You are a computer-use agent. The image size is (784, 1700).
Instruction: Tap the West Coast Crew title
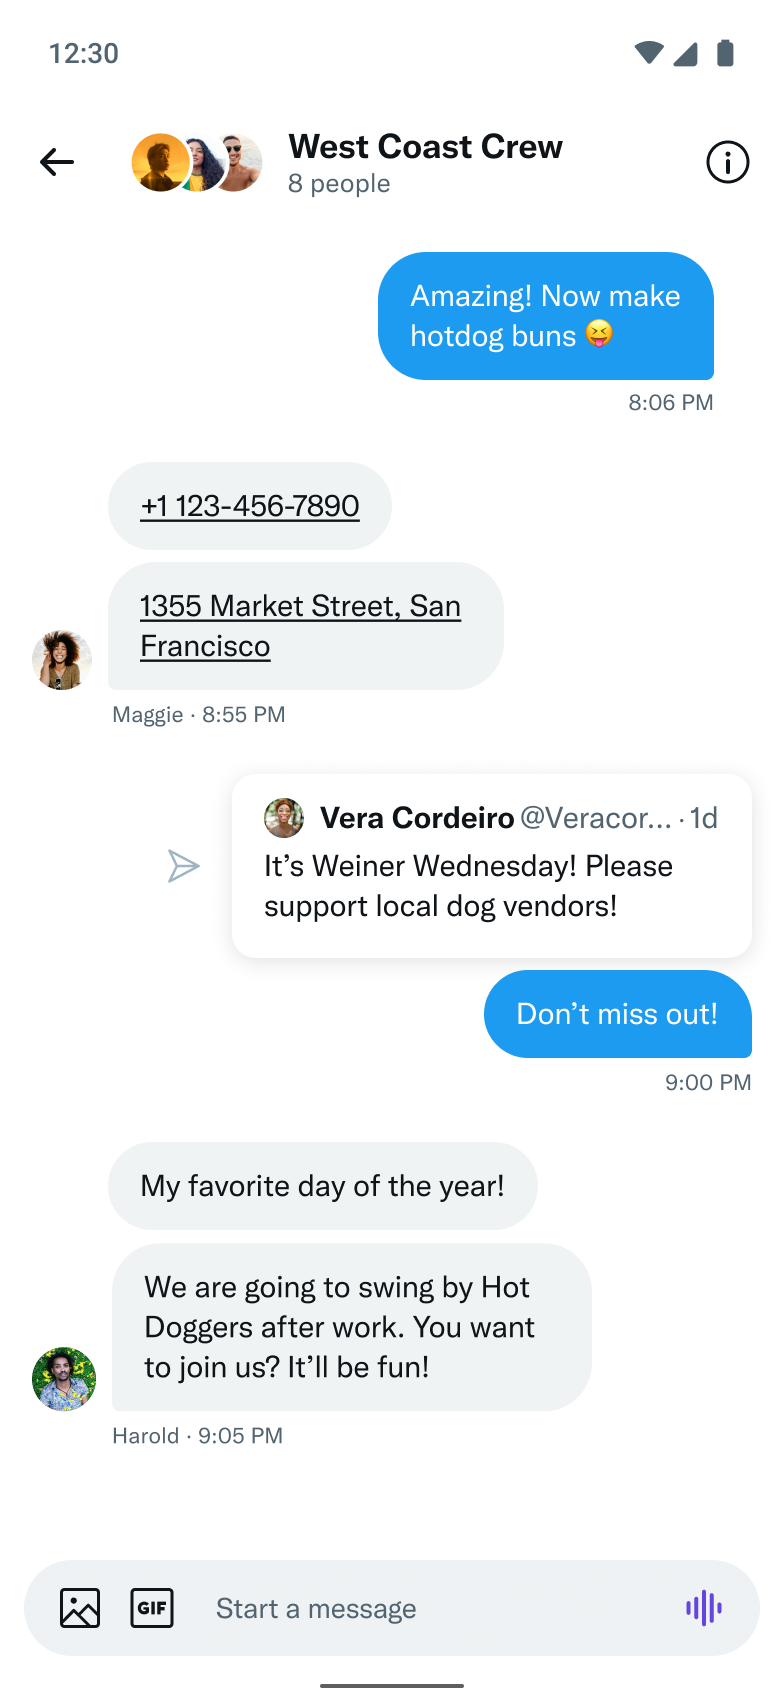pos(425,147)
